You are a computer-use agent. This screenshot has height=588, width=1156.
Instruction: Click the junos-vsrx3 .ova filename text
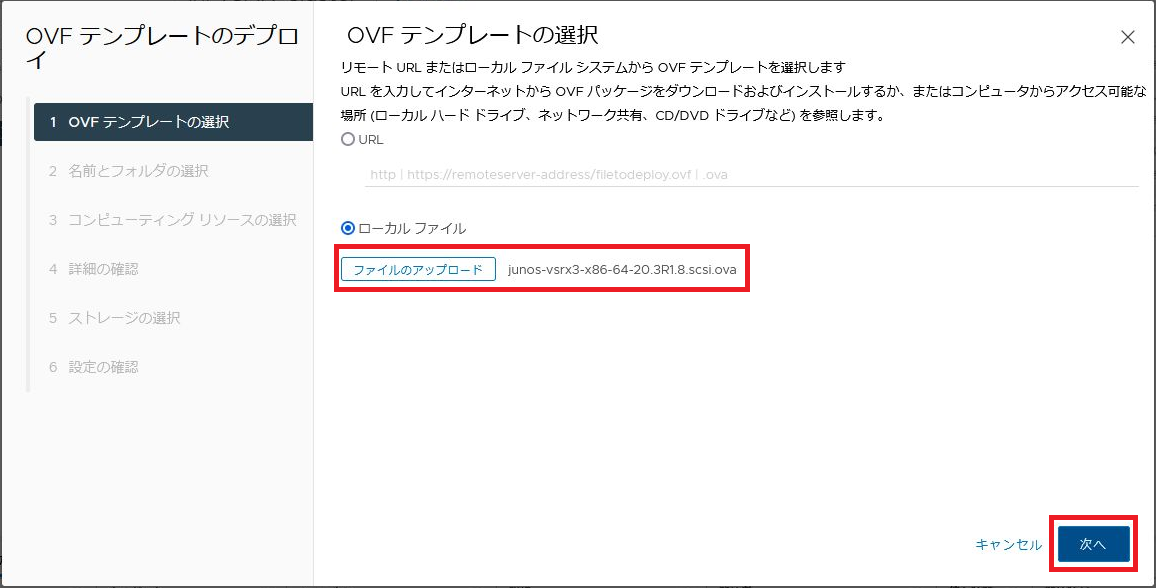622,270
